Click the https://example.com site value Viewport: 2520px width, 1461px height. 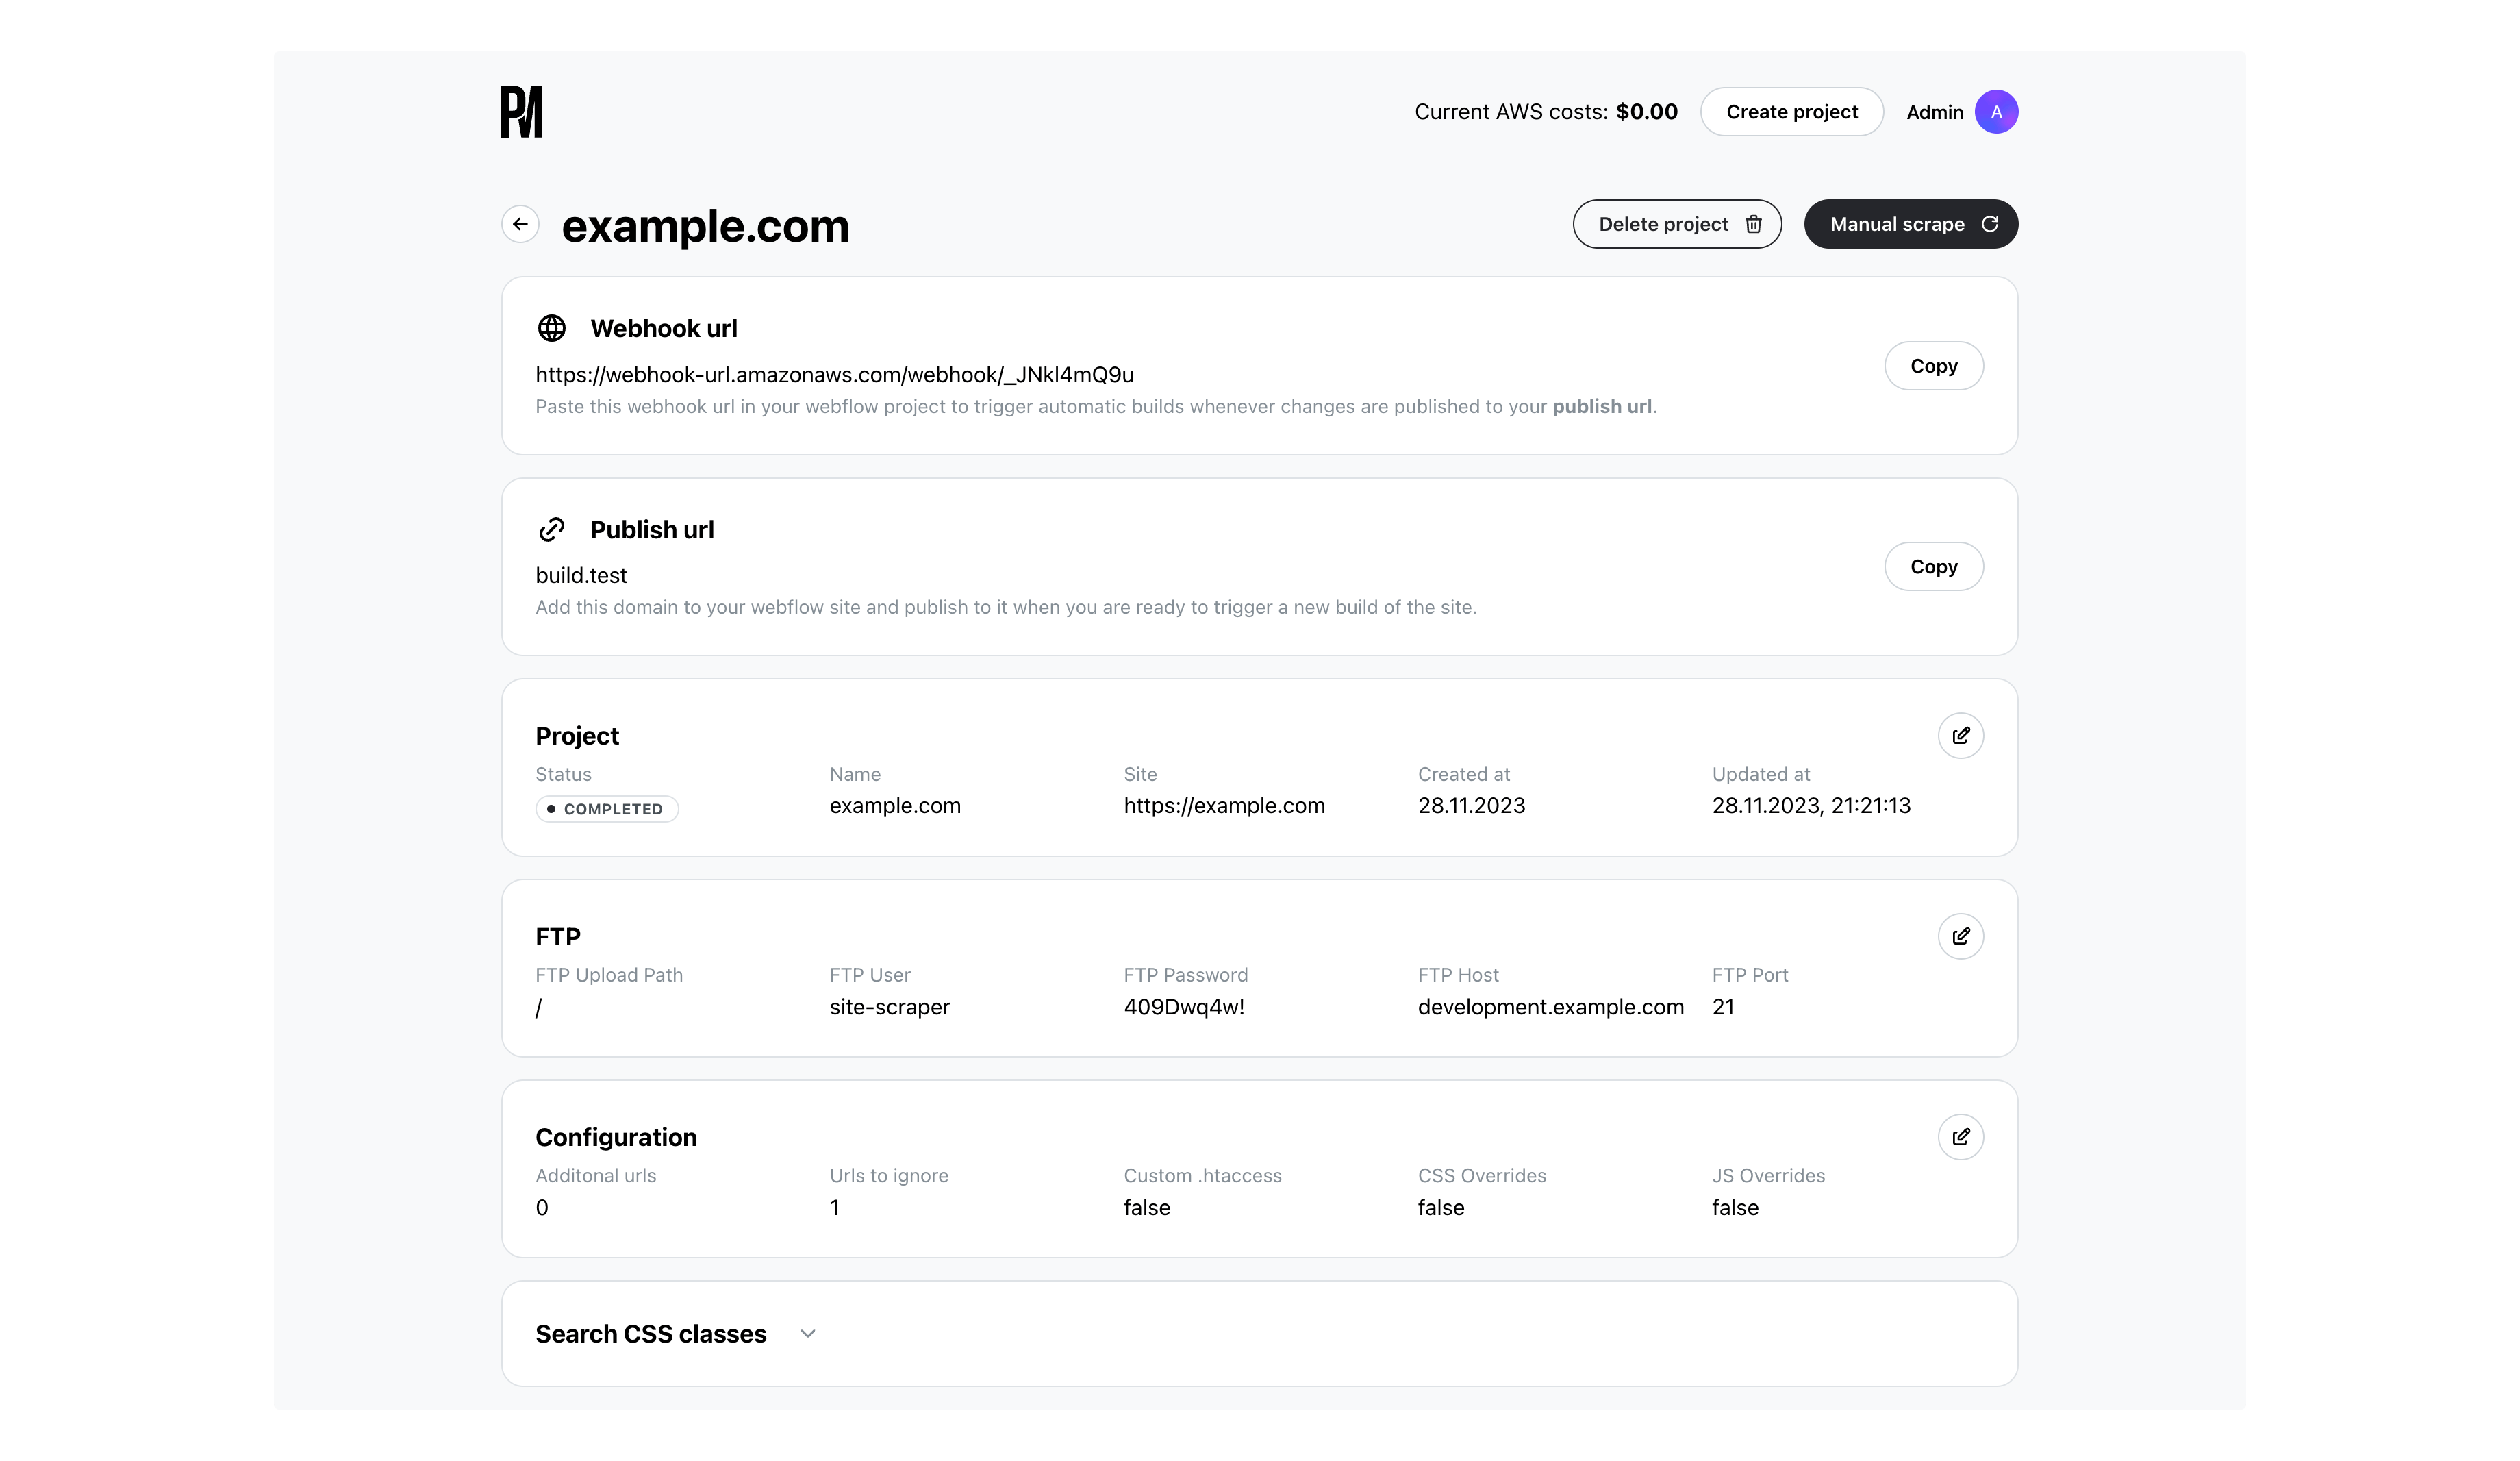(1224, 806)
